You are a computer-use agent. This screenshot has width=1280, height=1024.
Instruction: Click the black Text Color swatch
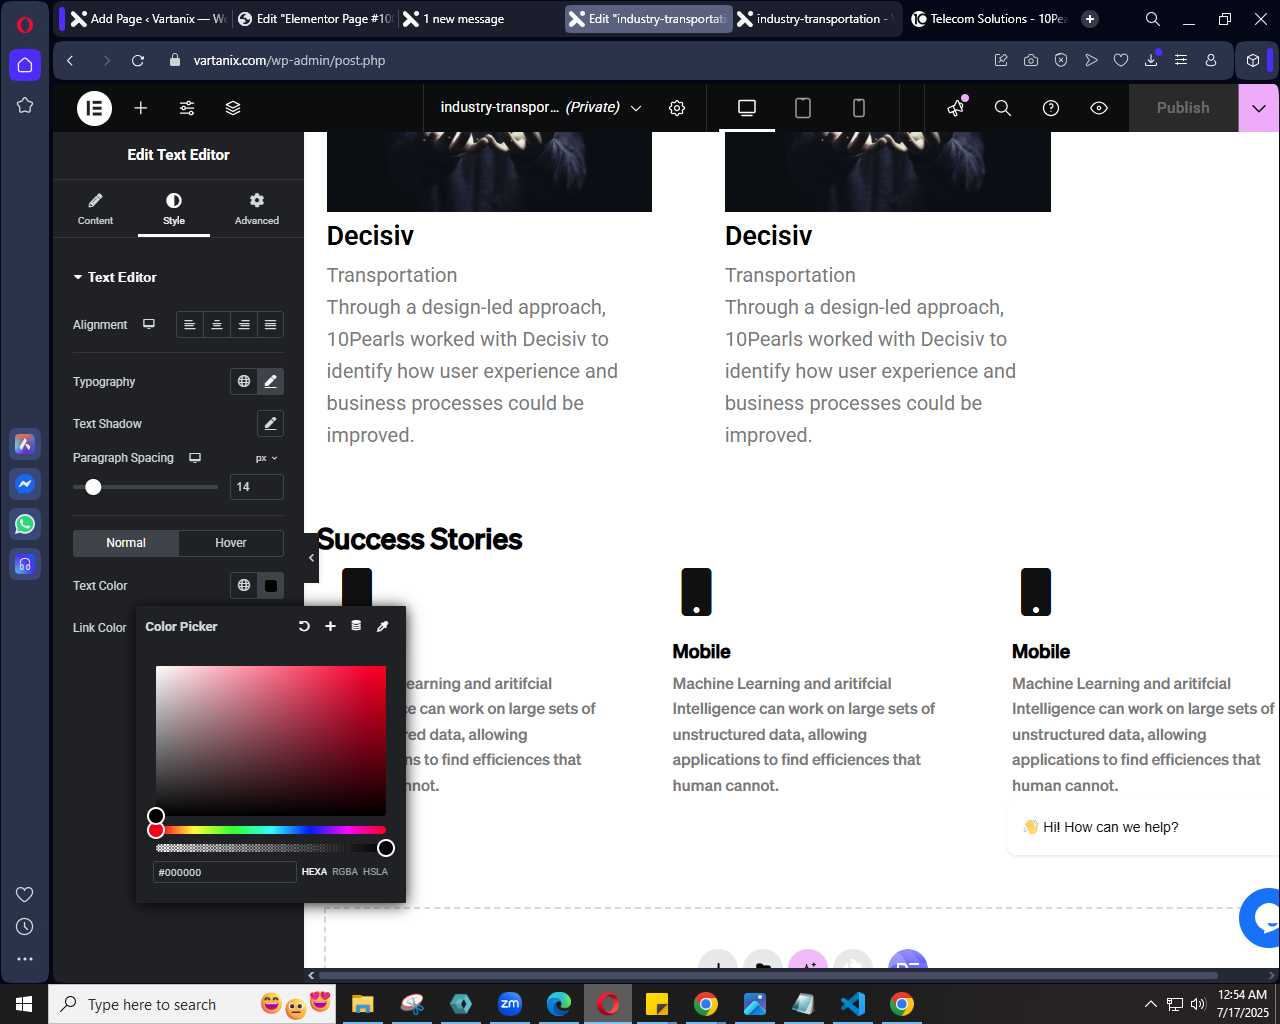pos(271,585)
